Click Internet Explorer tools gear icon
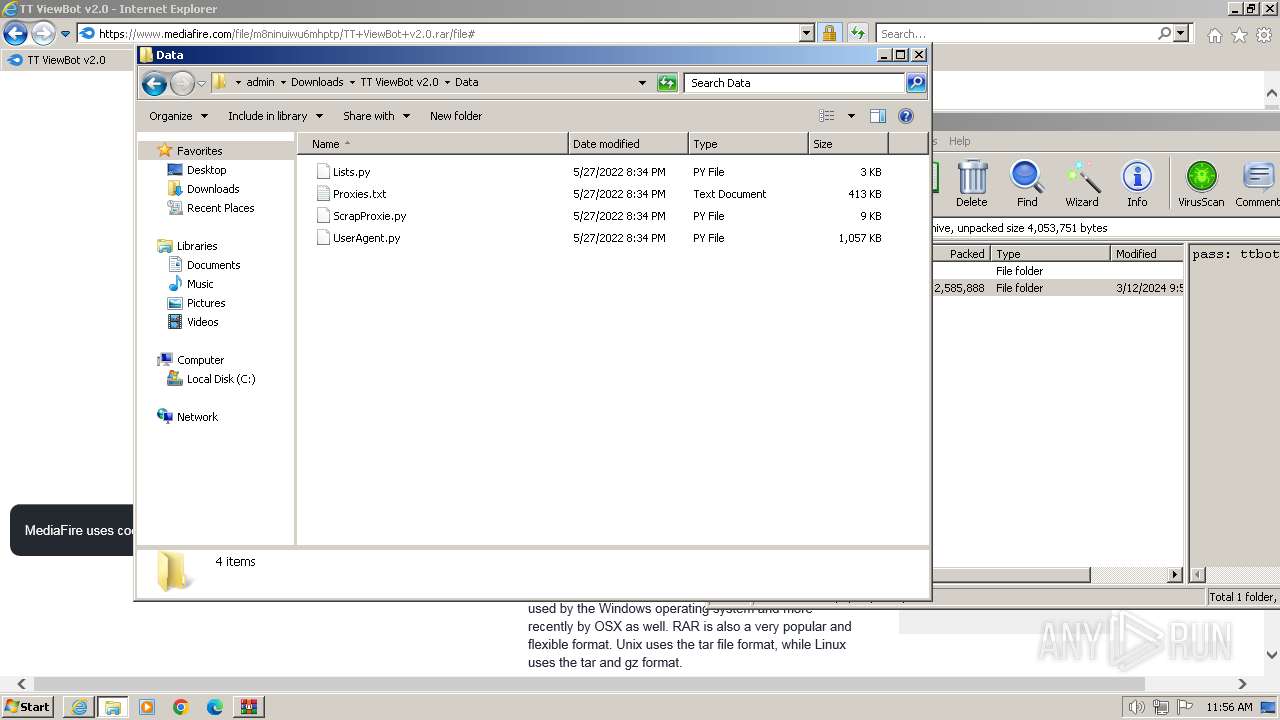Image resolution: width=1280 pixels, height=720 pixels. pyautogui.click(x=1264, y=35)
